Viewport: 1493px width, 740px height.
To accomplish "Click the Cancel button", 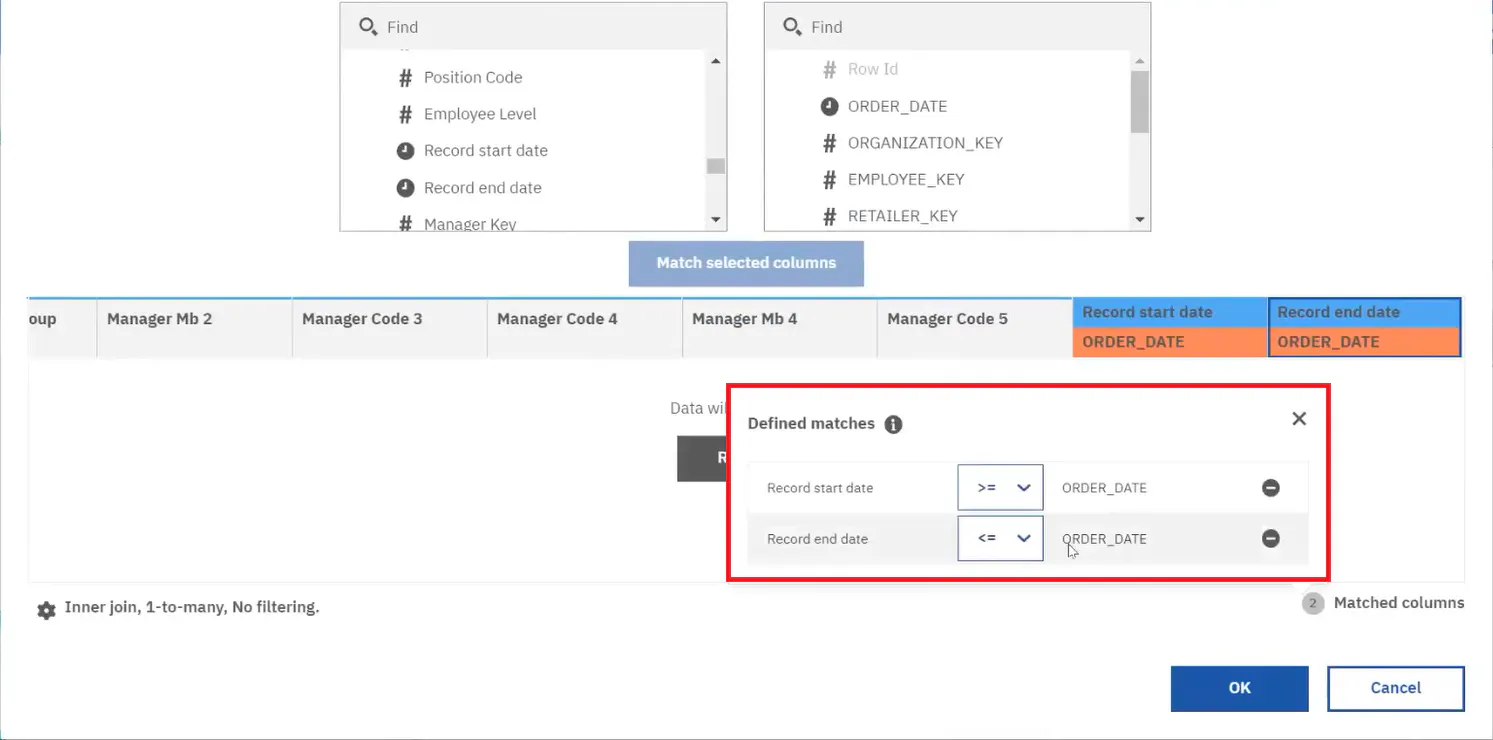I will point(1395,688).
